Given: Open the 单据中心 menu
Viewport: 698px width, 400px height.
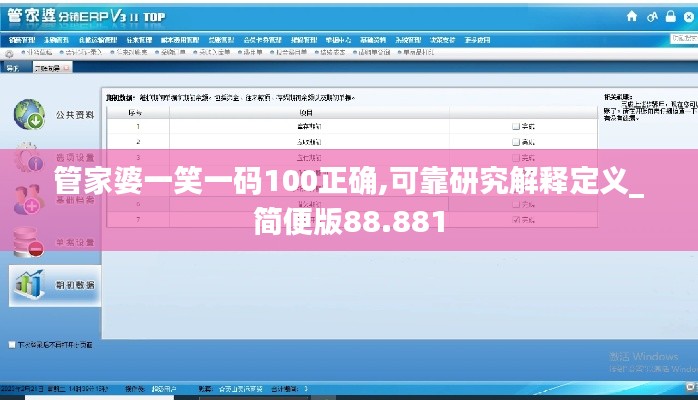Looking at the screenshot, I should tap(338, 40).
